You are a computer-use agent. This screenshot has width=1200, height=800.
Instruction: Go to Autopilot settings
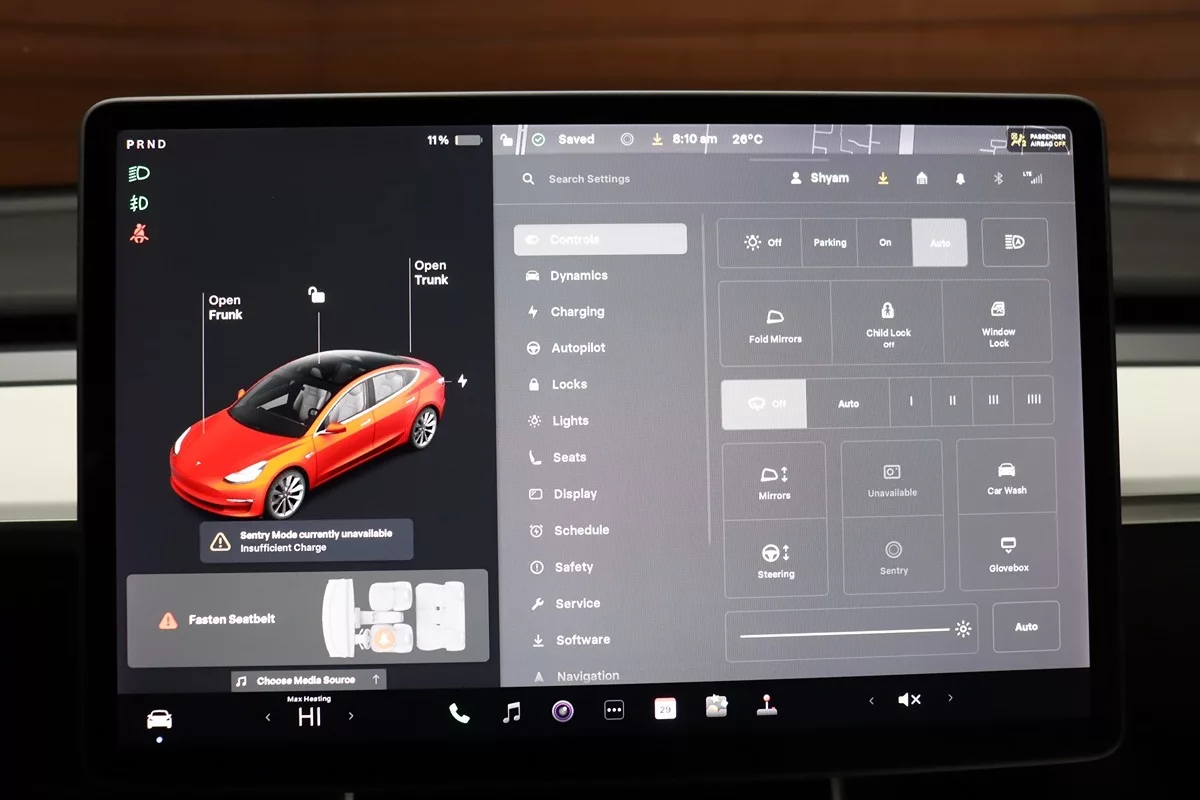578,348
